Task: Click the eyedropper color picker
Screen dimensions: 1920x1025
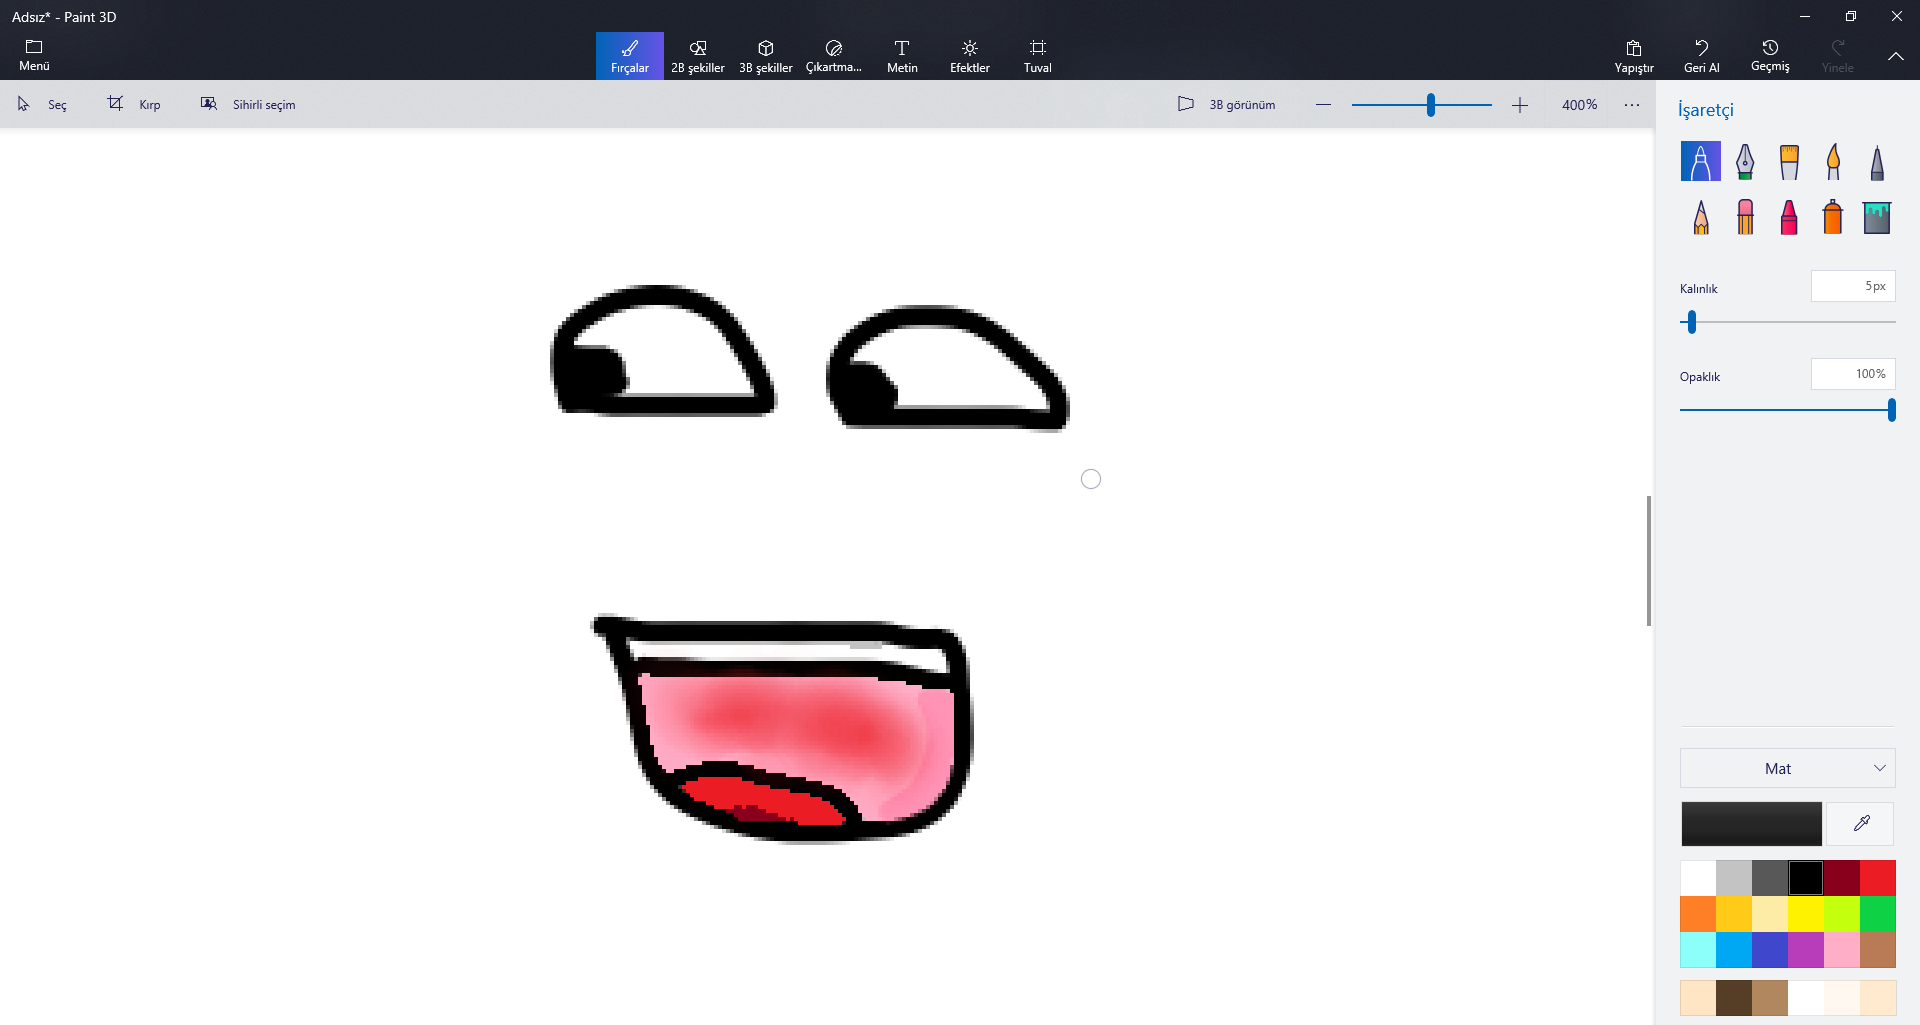Action: (1861, 824)
